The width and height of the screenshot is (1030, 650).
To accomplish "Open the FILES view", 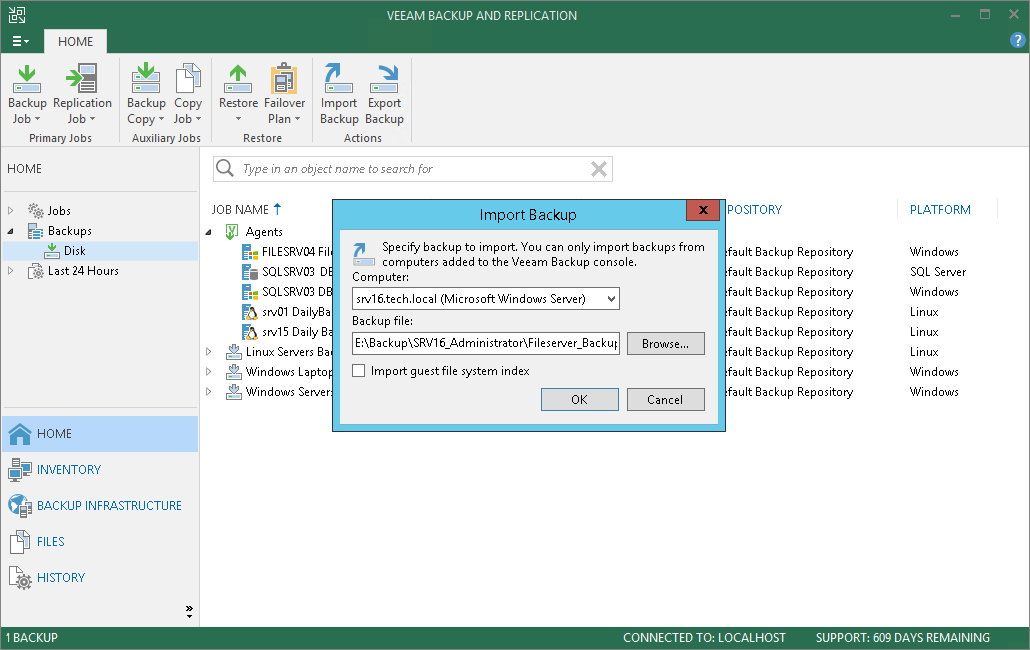I will (100, 542).
